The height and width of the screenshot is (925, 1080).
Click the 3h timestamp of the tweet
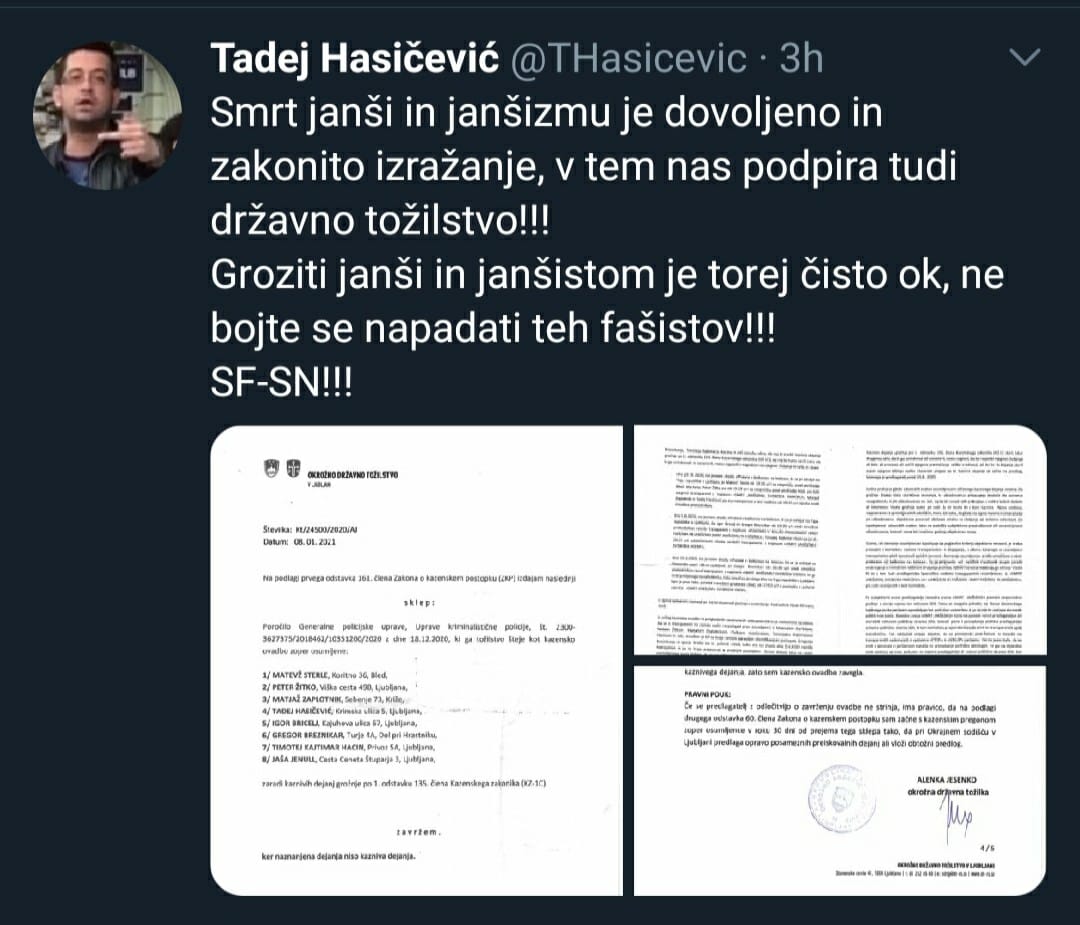(x=801, y=58)
